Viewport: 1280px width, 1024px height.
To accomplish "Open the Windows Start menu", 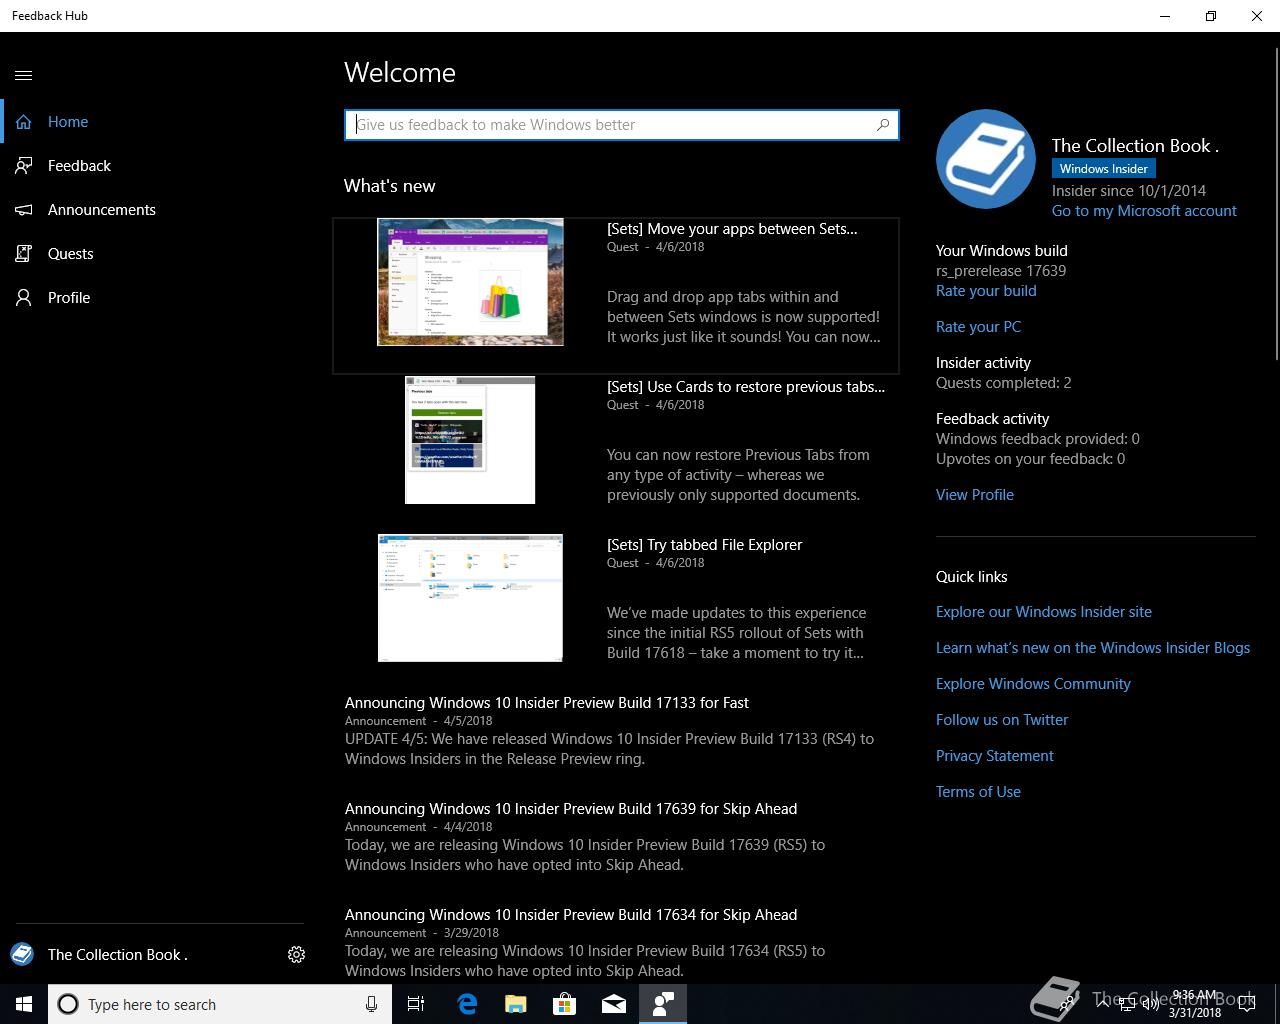I will click(24, 1004).
